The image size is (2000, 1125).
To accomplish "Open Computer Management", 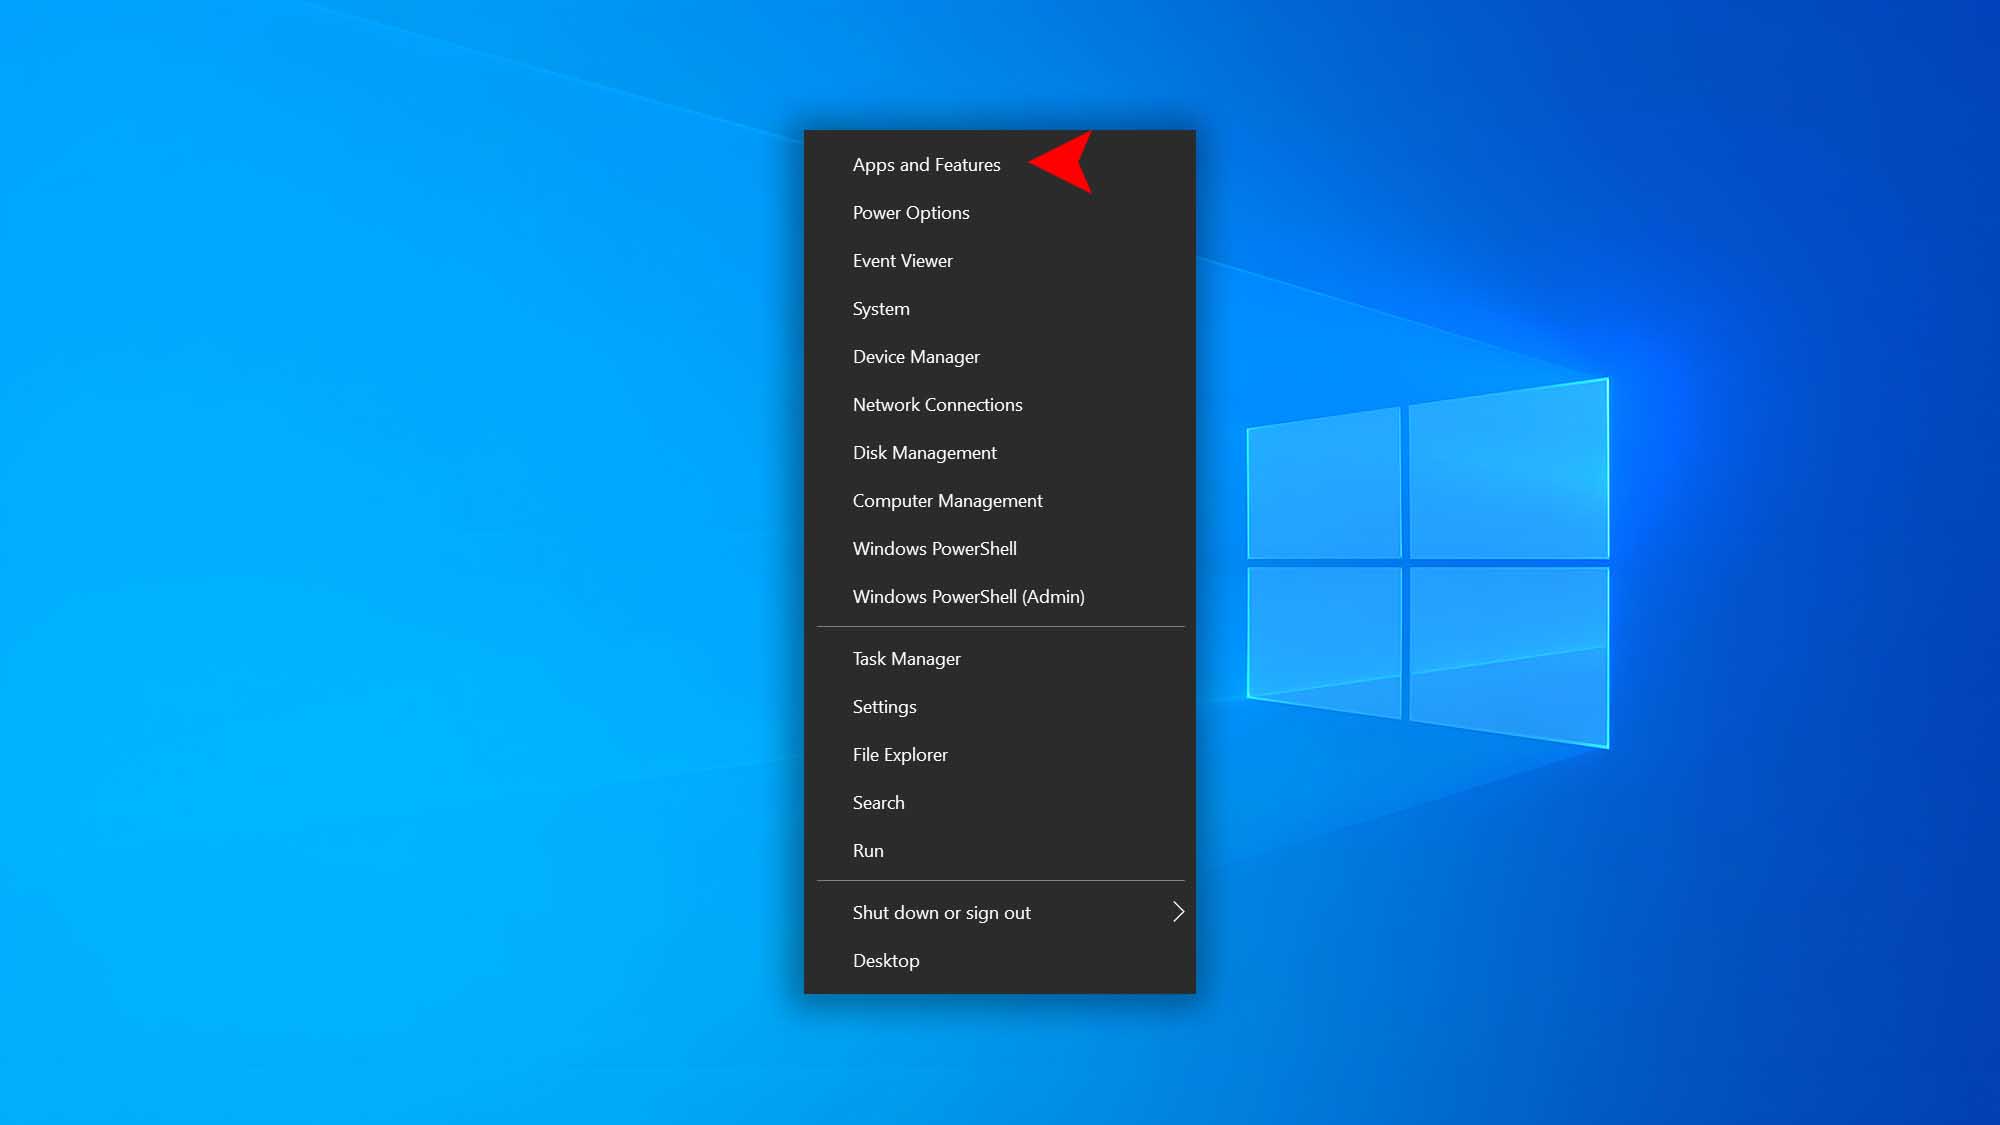I will 999,501.
